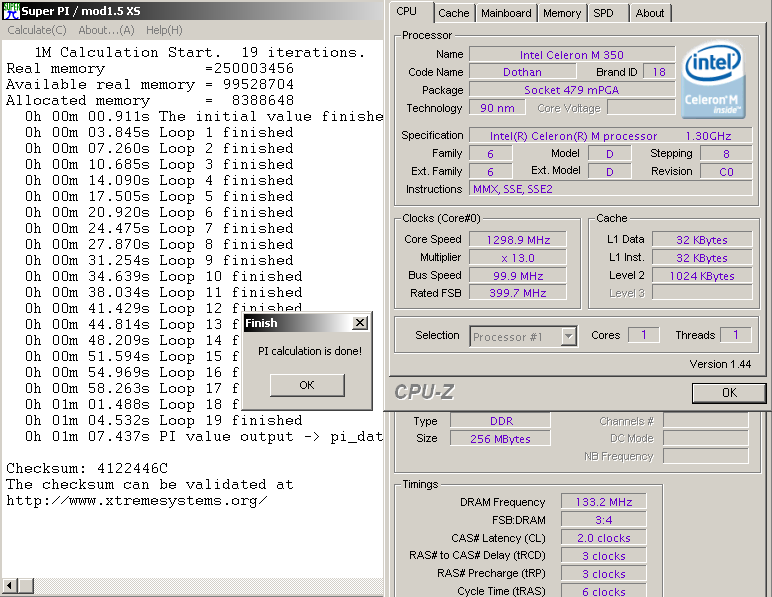Click the DRAM Frequency value 133.2 MHz
The image size is (772, 597).
coord(604,502)
